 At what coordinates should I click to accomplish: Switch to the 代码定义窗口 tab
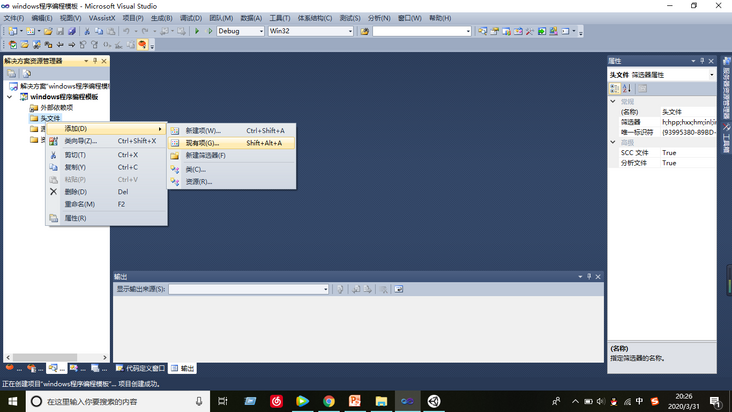click(140, 369)
